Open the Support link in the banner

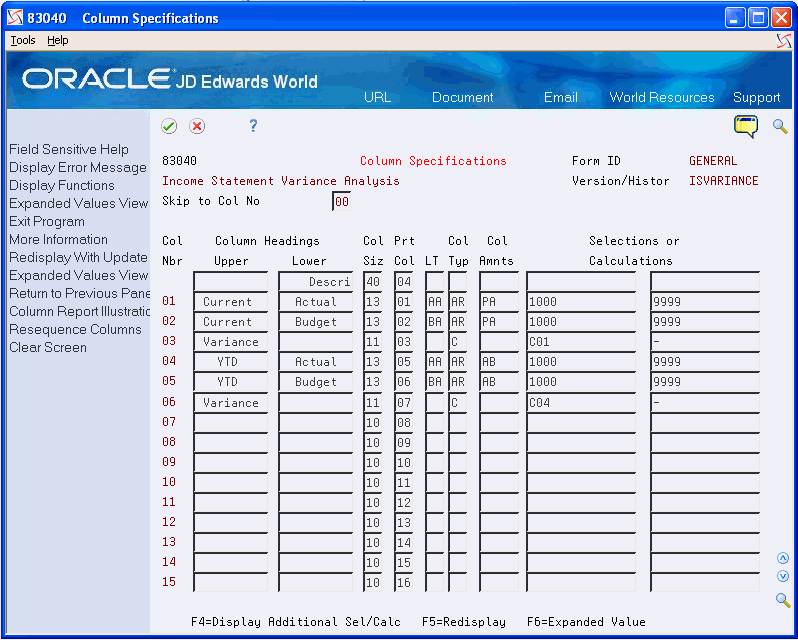(x=756, y=97)
